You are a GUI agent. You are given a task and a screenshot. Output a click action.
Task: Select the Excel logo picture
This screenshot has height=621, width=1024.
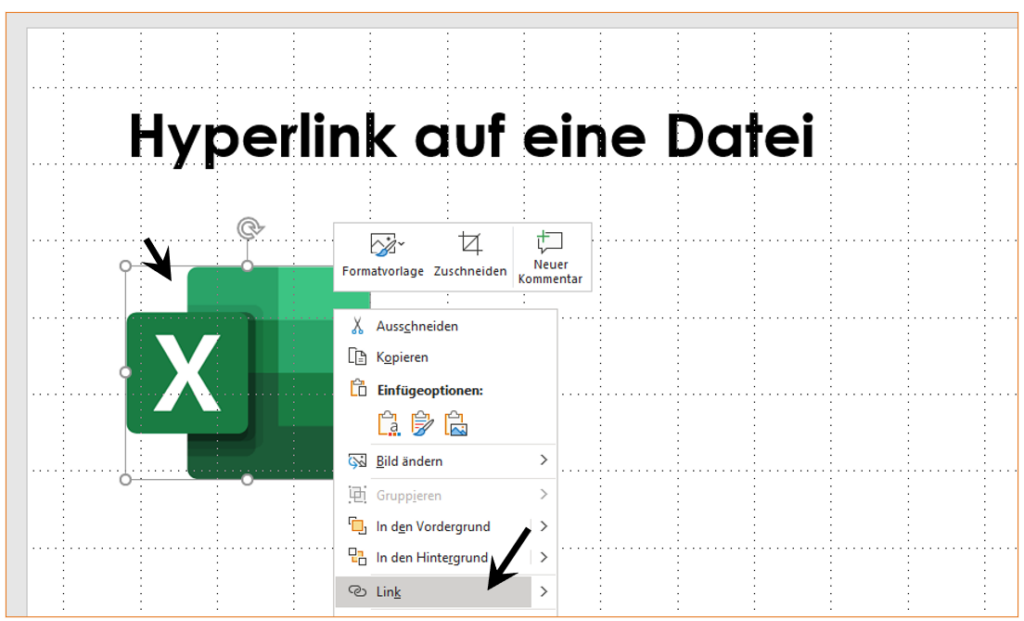point(229,373)
